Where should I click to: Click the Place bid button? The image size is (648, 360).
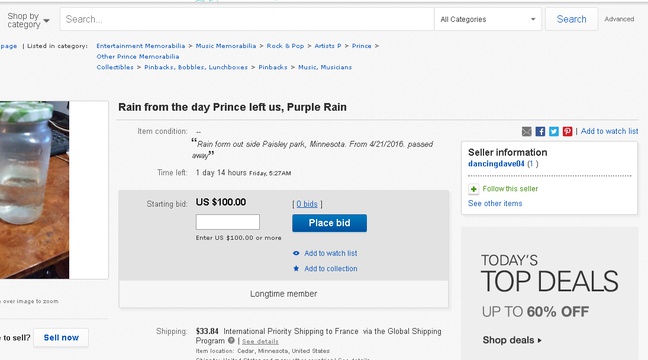point(329,223)
